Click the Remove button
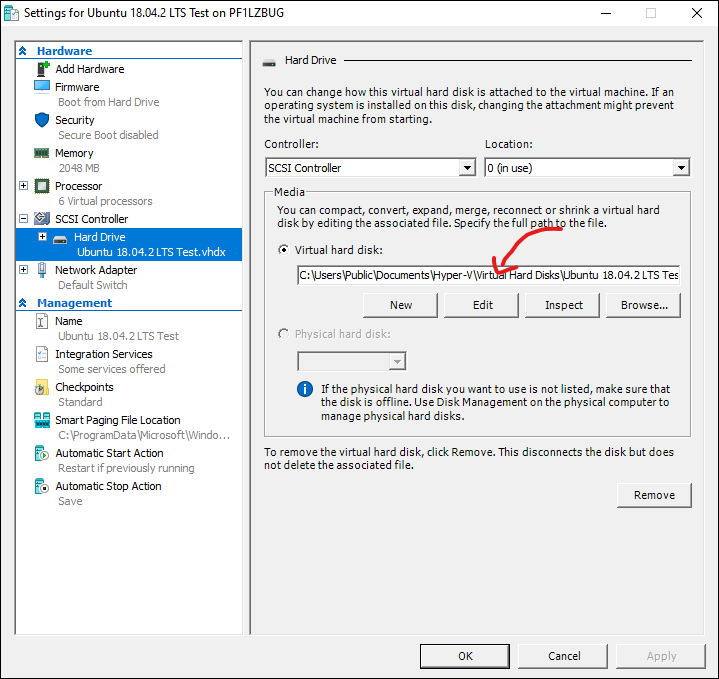This screenshot has width=719, height=679. tap(654, 495)
